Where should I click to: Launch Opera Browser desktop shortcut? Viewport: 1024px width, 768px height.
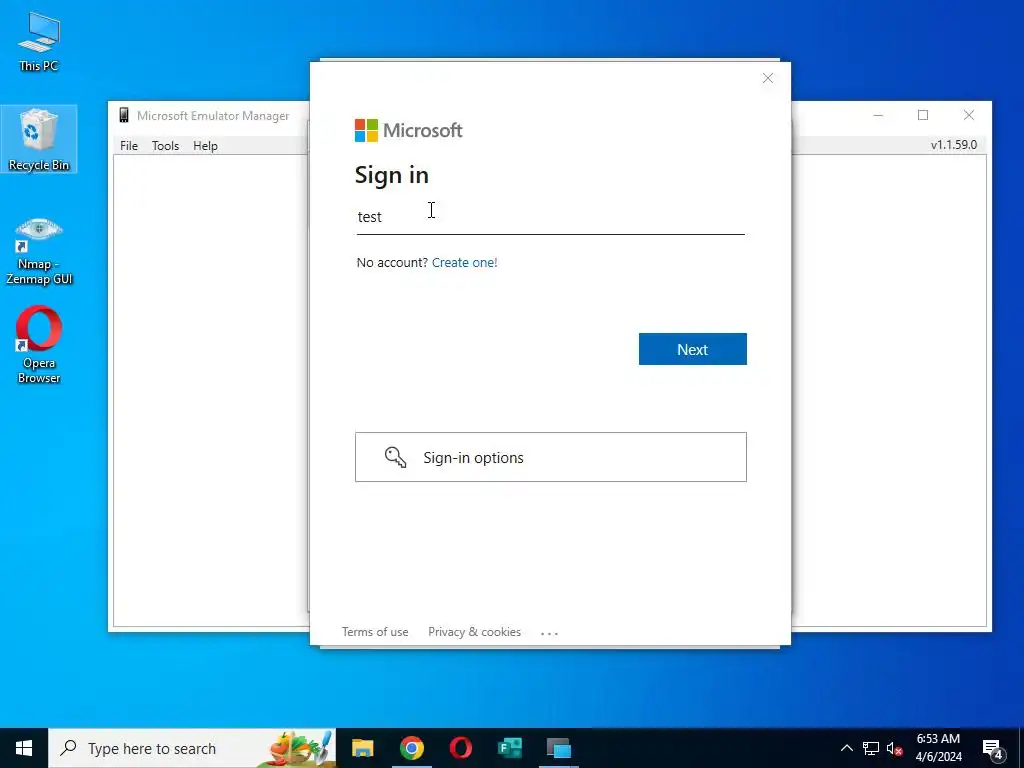tap(39, 345)
